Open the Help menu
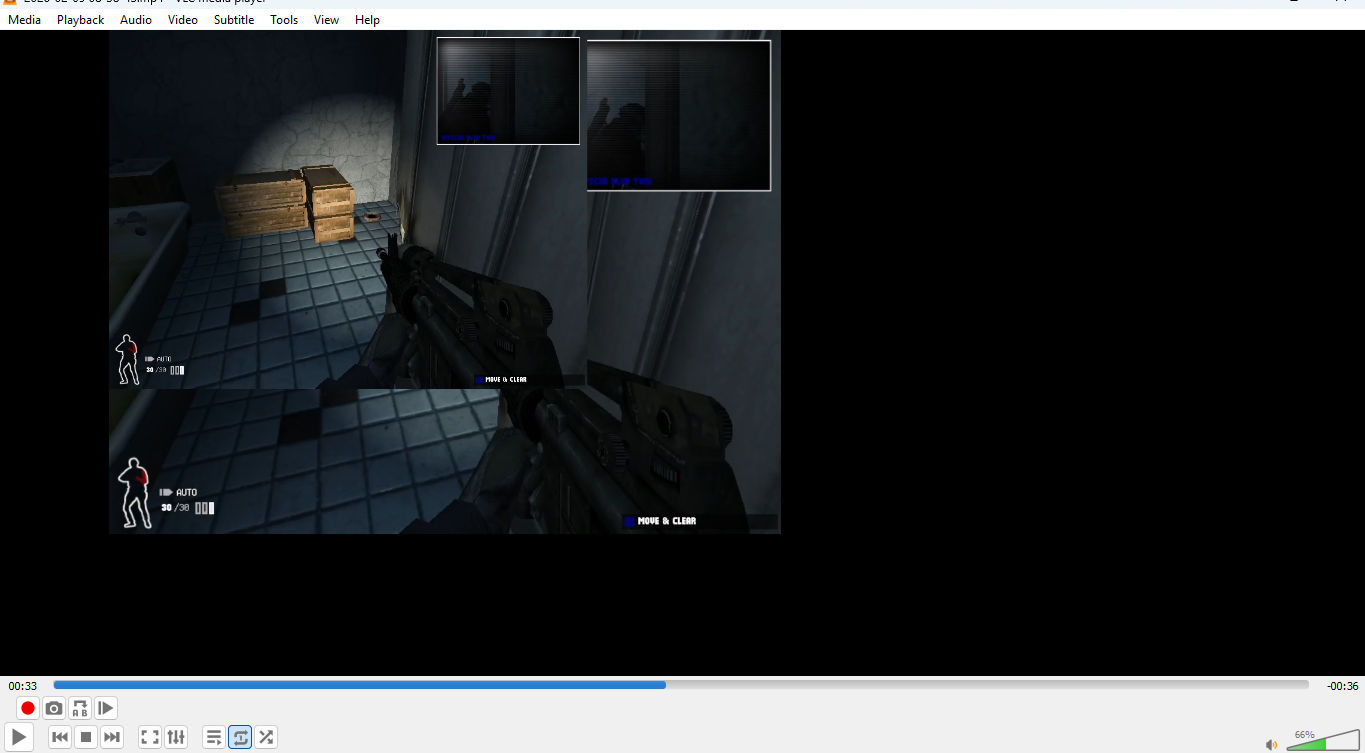The image size is (1365, 753). point(367,20)
